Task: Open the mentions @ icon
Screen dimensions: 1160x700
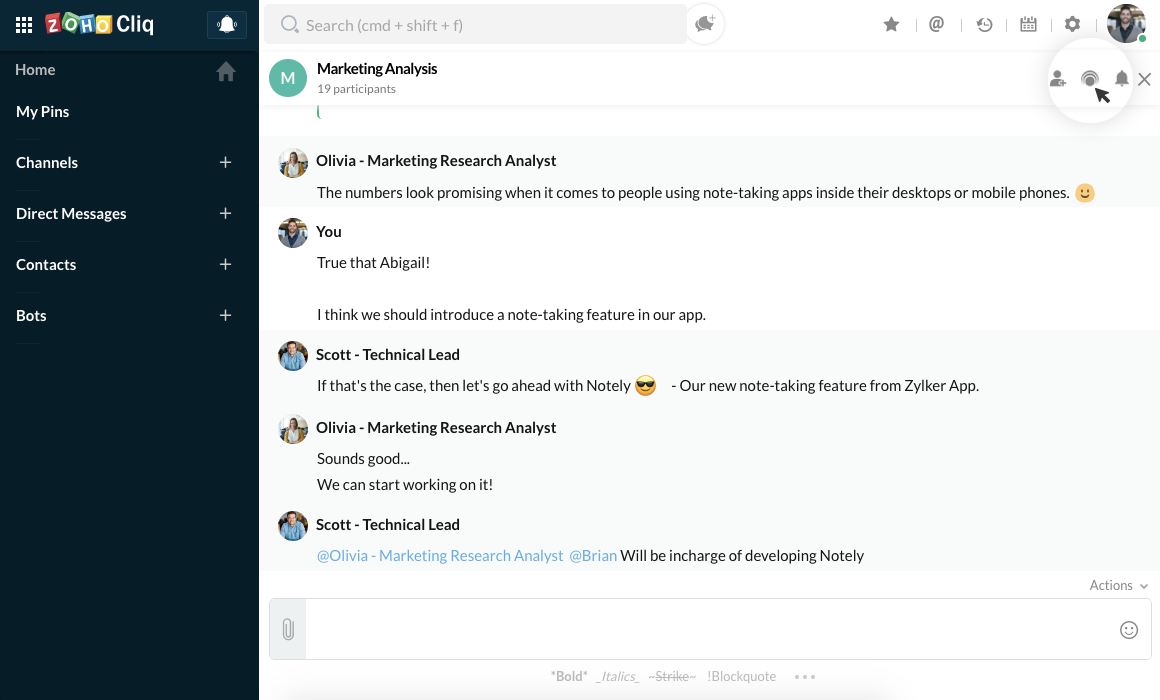Action: click(x=936, y=25)
